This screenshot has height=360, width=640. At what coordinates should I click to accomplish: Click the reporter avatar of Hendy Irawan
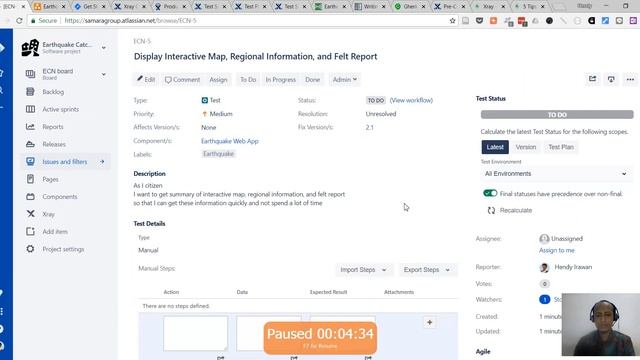[544, 267]
